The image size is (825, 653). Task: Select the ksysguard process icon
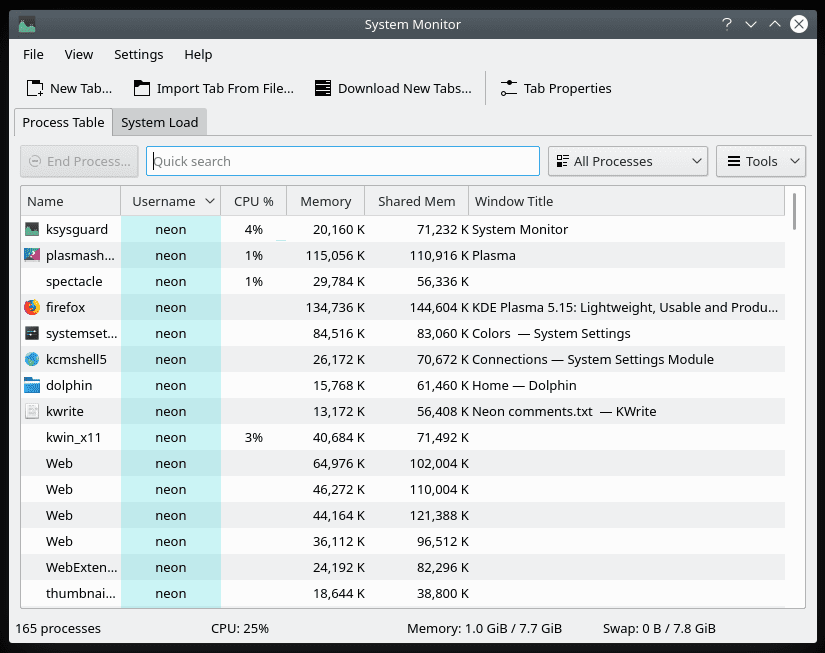pos(30,229)
